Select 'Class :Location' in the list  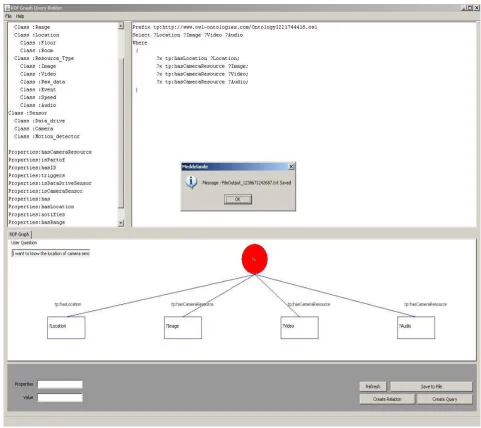click(x=37, y=35)
